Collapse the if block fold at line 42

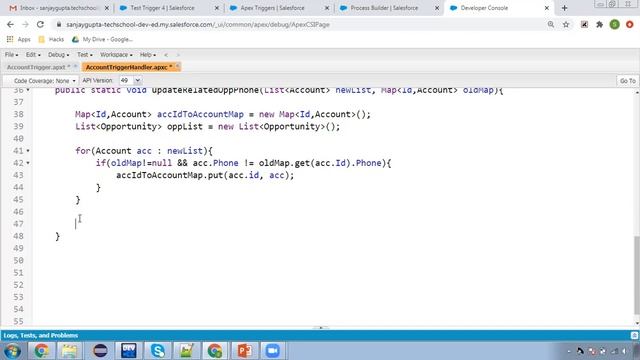(x=28, y=163)
